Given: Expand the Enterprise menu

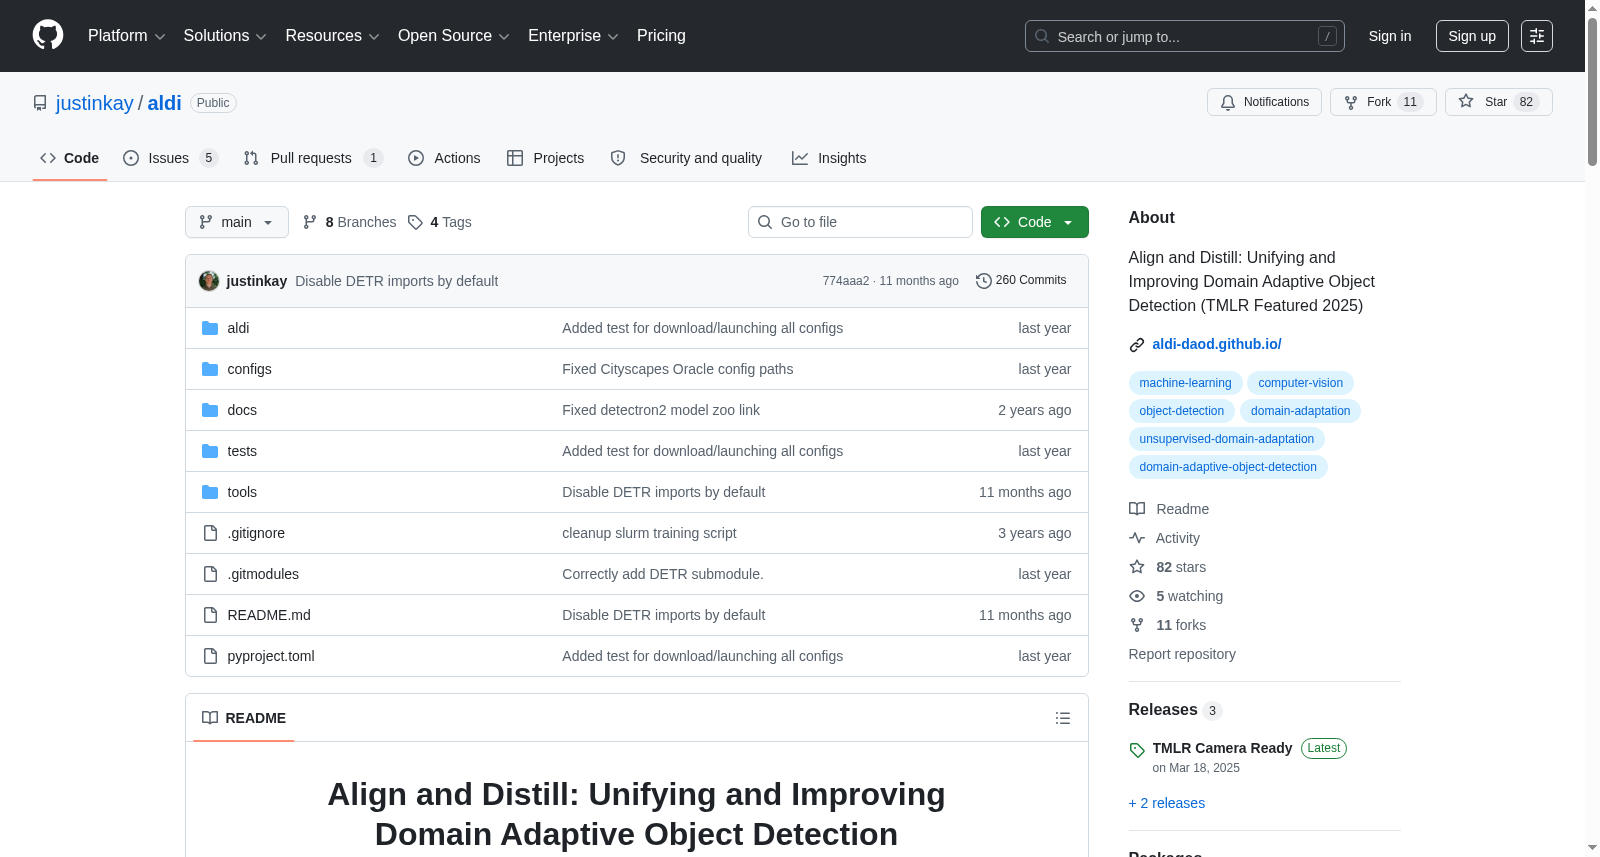Looking at the screenshot, I should click(573, 36).
